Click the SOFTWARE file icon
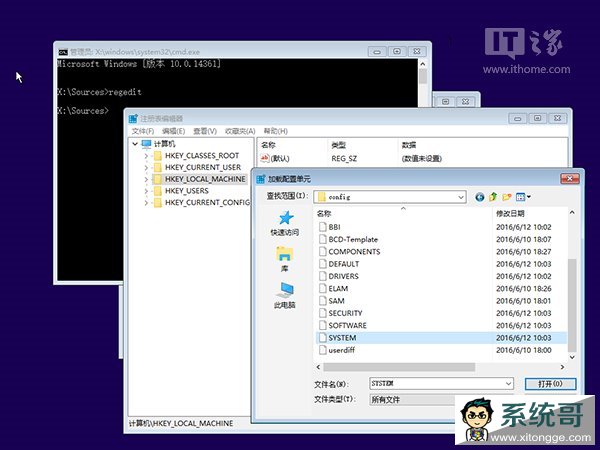 coord(323,325)
